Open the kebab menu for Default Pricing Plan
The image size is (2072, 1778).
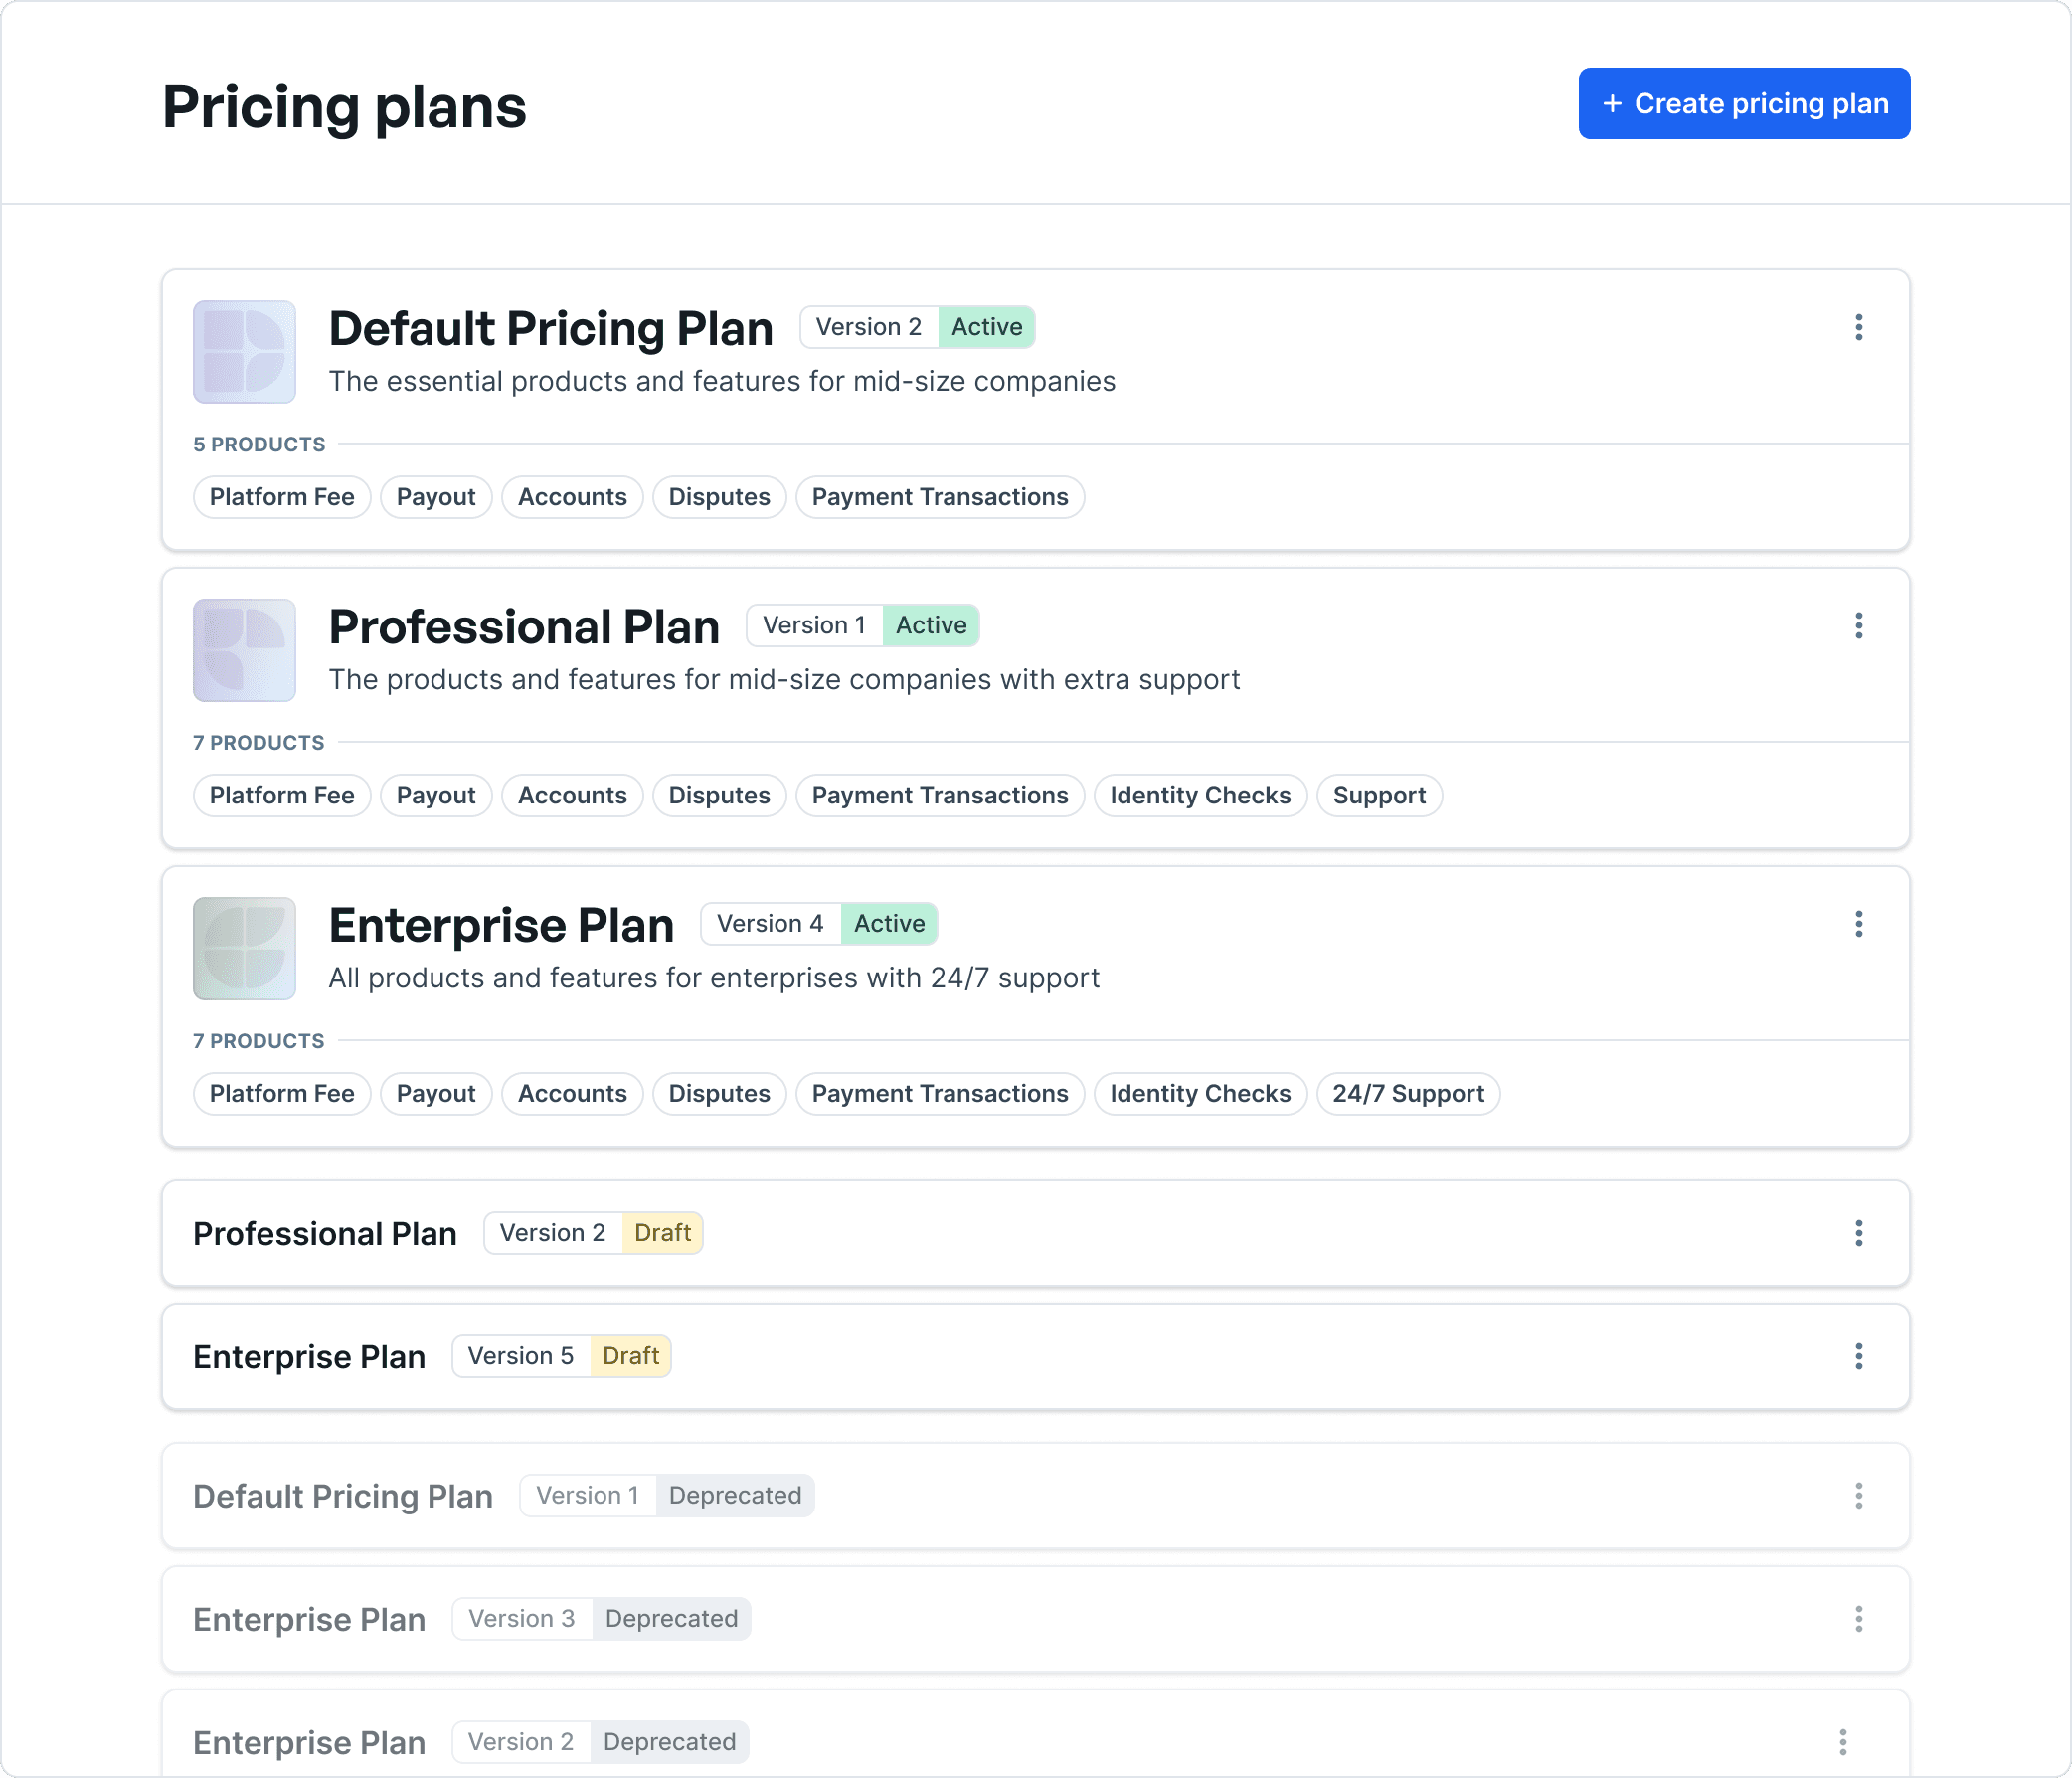click(x=1858, y=328)
